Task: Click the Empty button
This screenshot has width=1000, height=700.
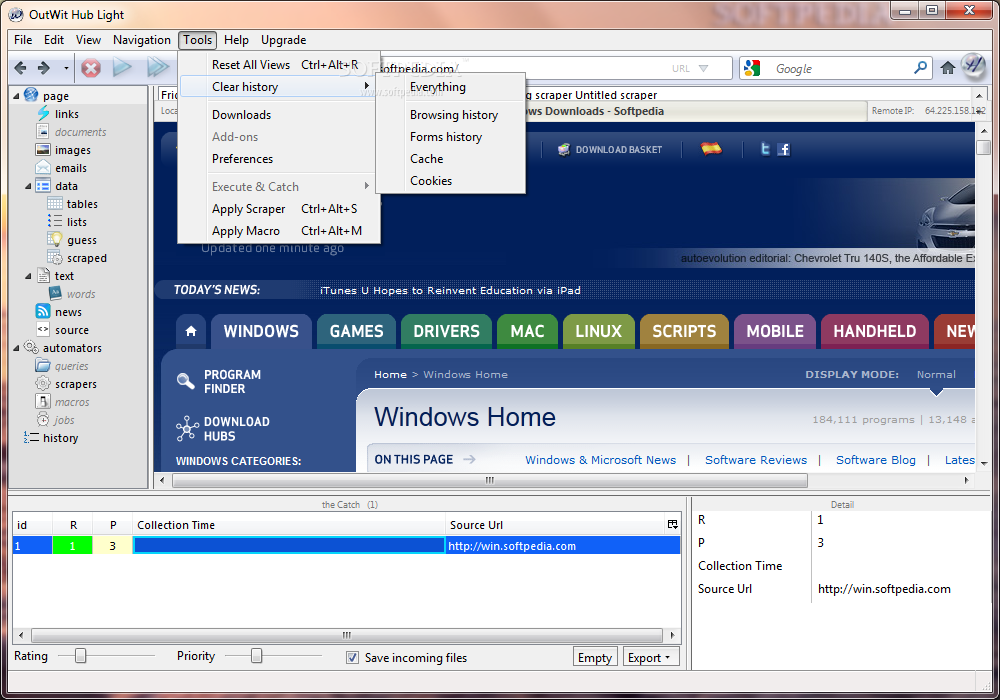Action: point(594,657)
